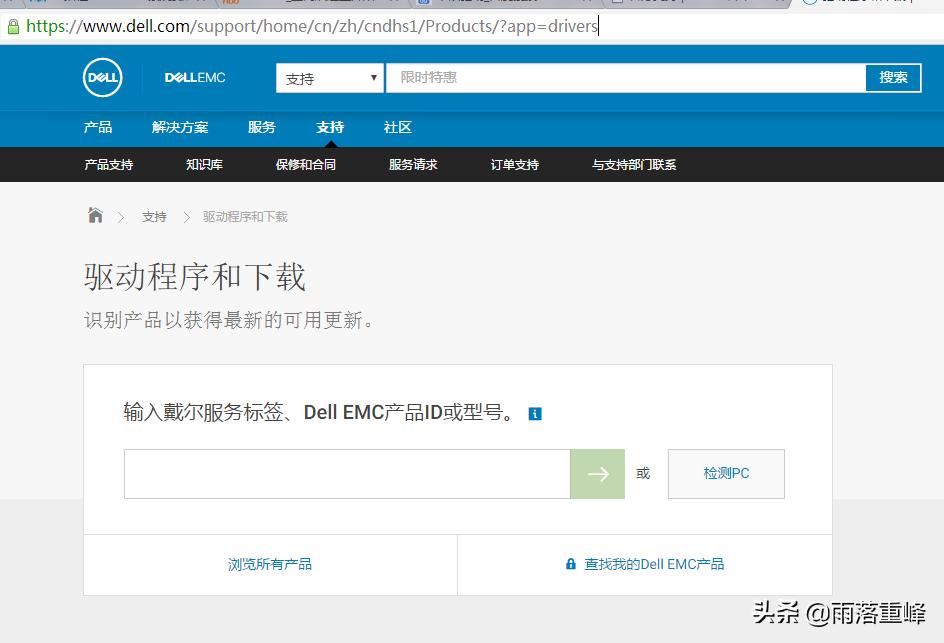Select the DELLEMC logo
Screen dimensions: 944x643
194,77
